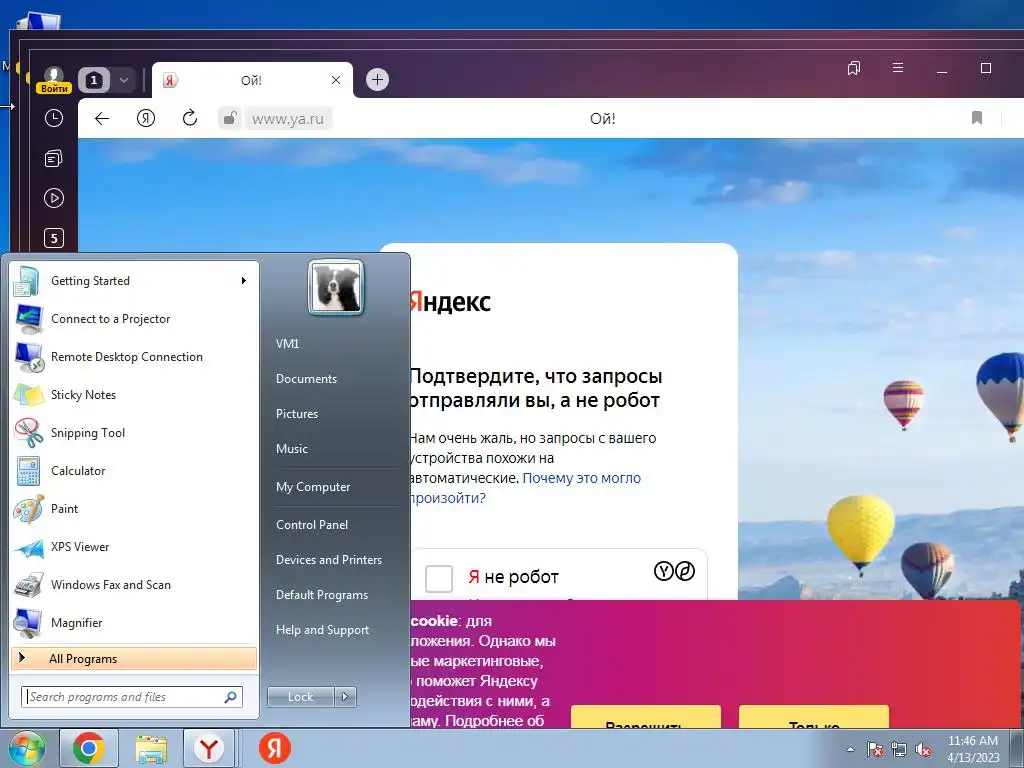Image resolution: width=1024 pixels, height=768 pixels.
Task: Click the user account picture
Action: pyautogui.click(x=336, y=287)
